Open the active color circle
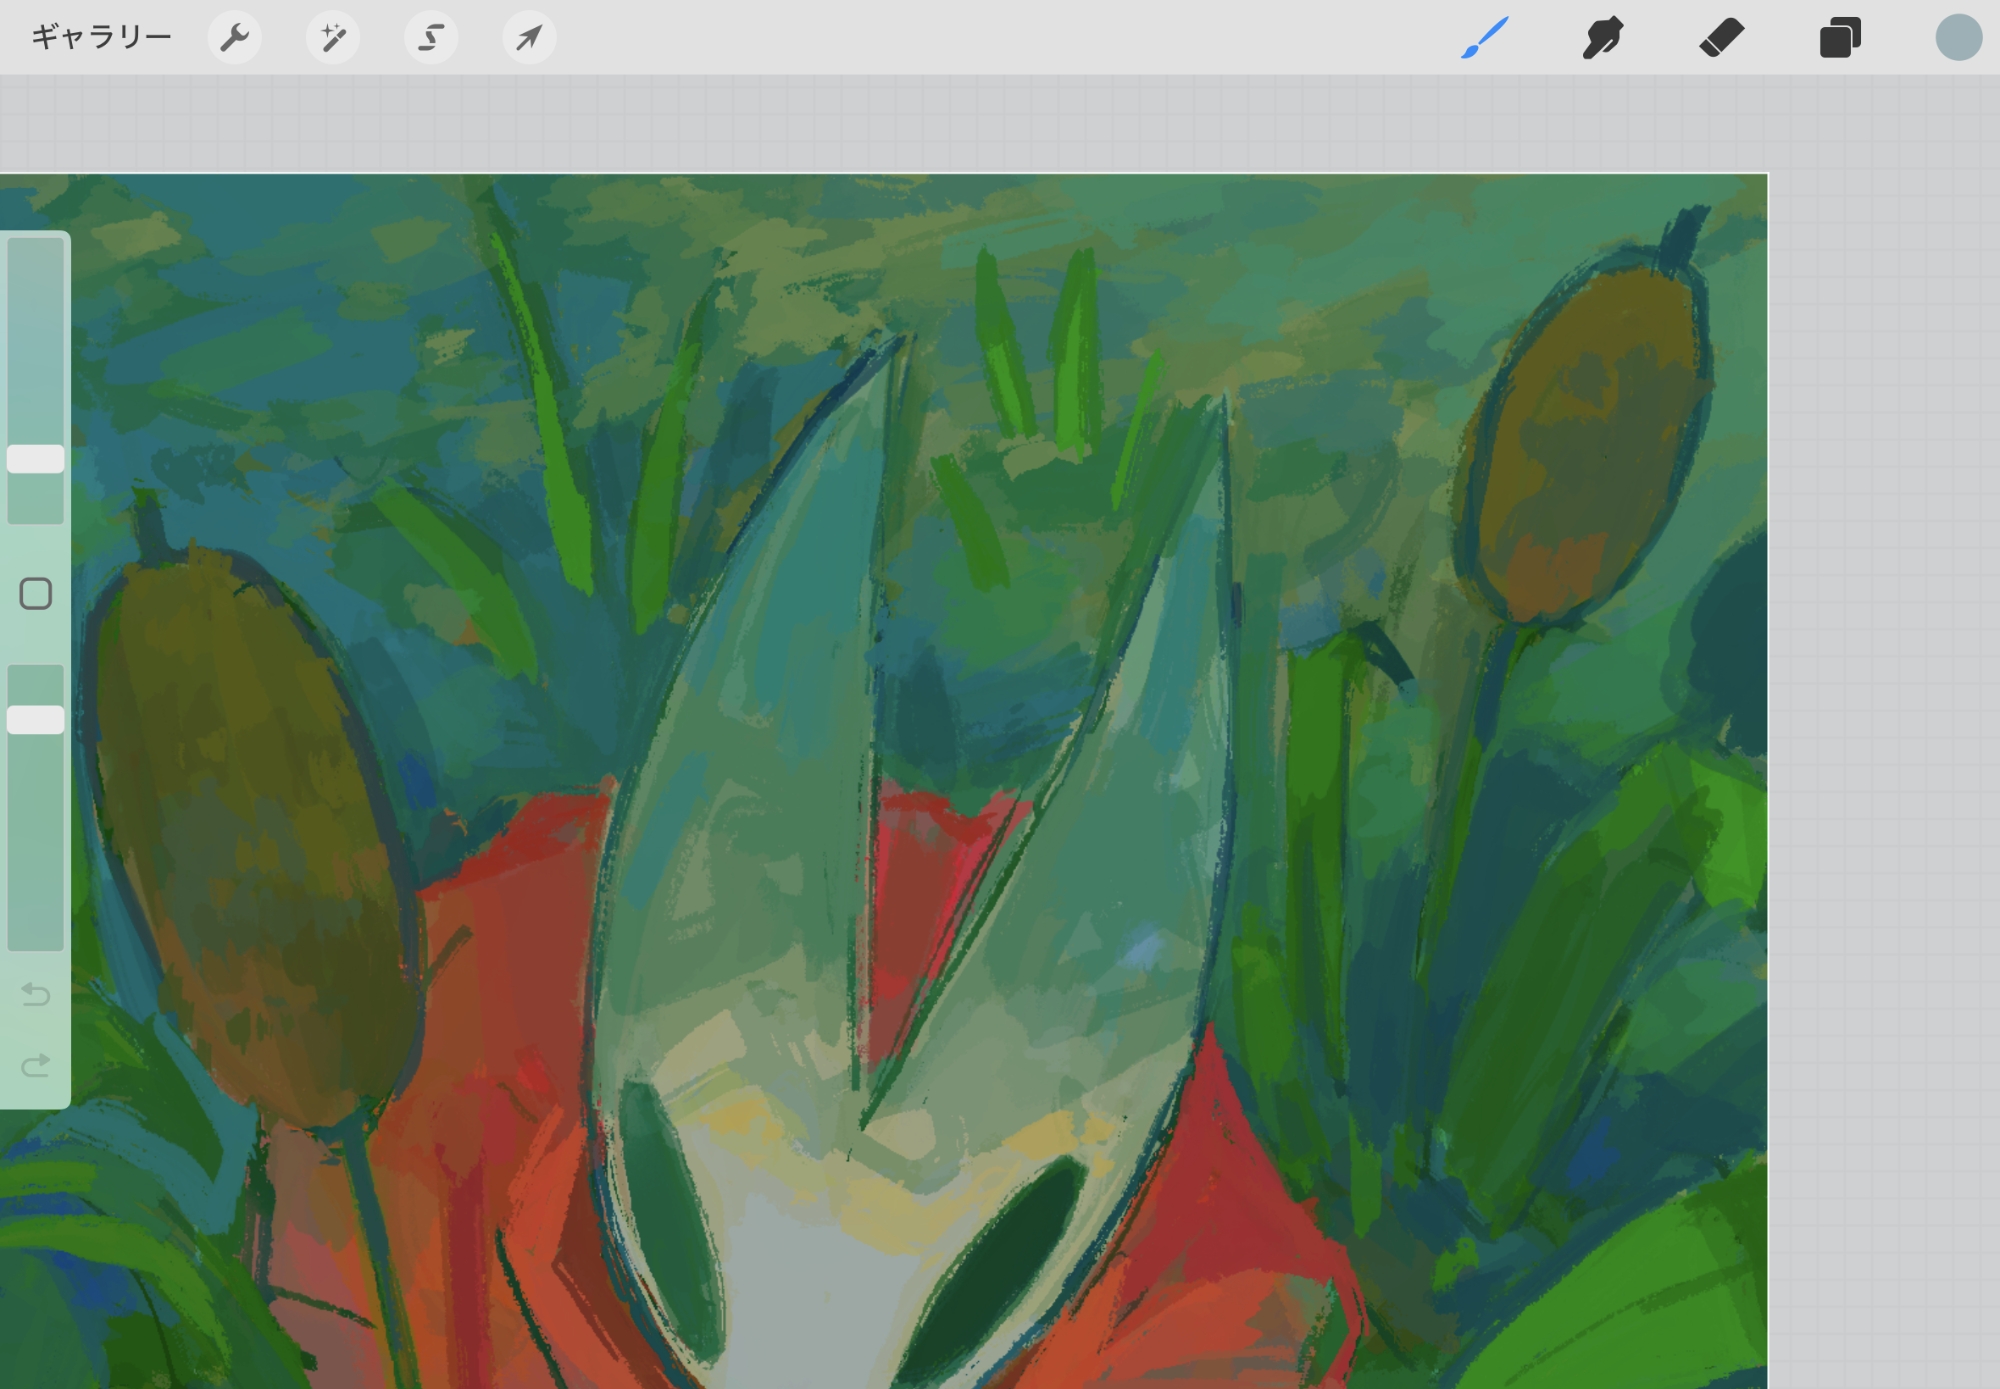 coord(1958,38)
